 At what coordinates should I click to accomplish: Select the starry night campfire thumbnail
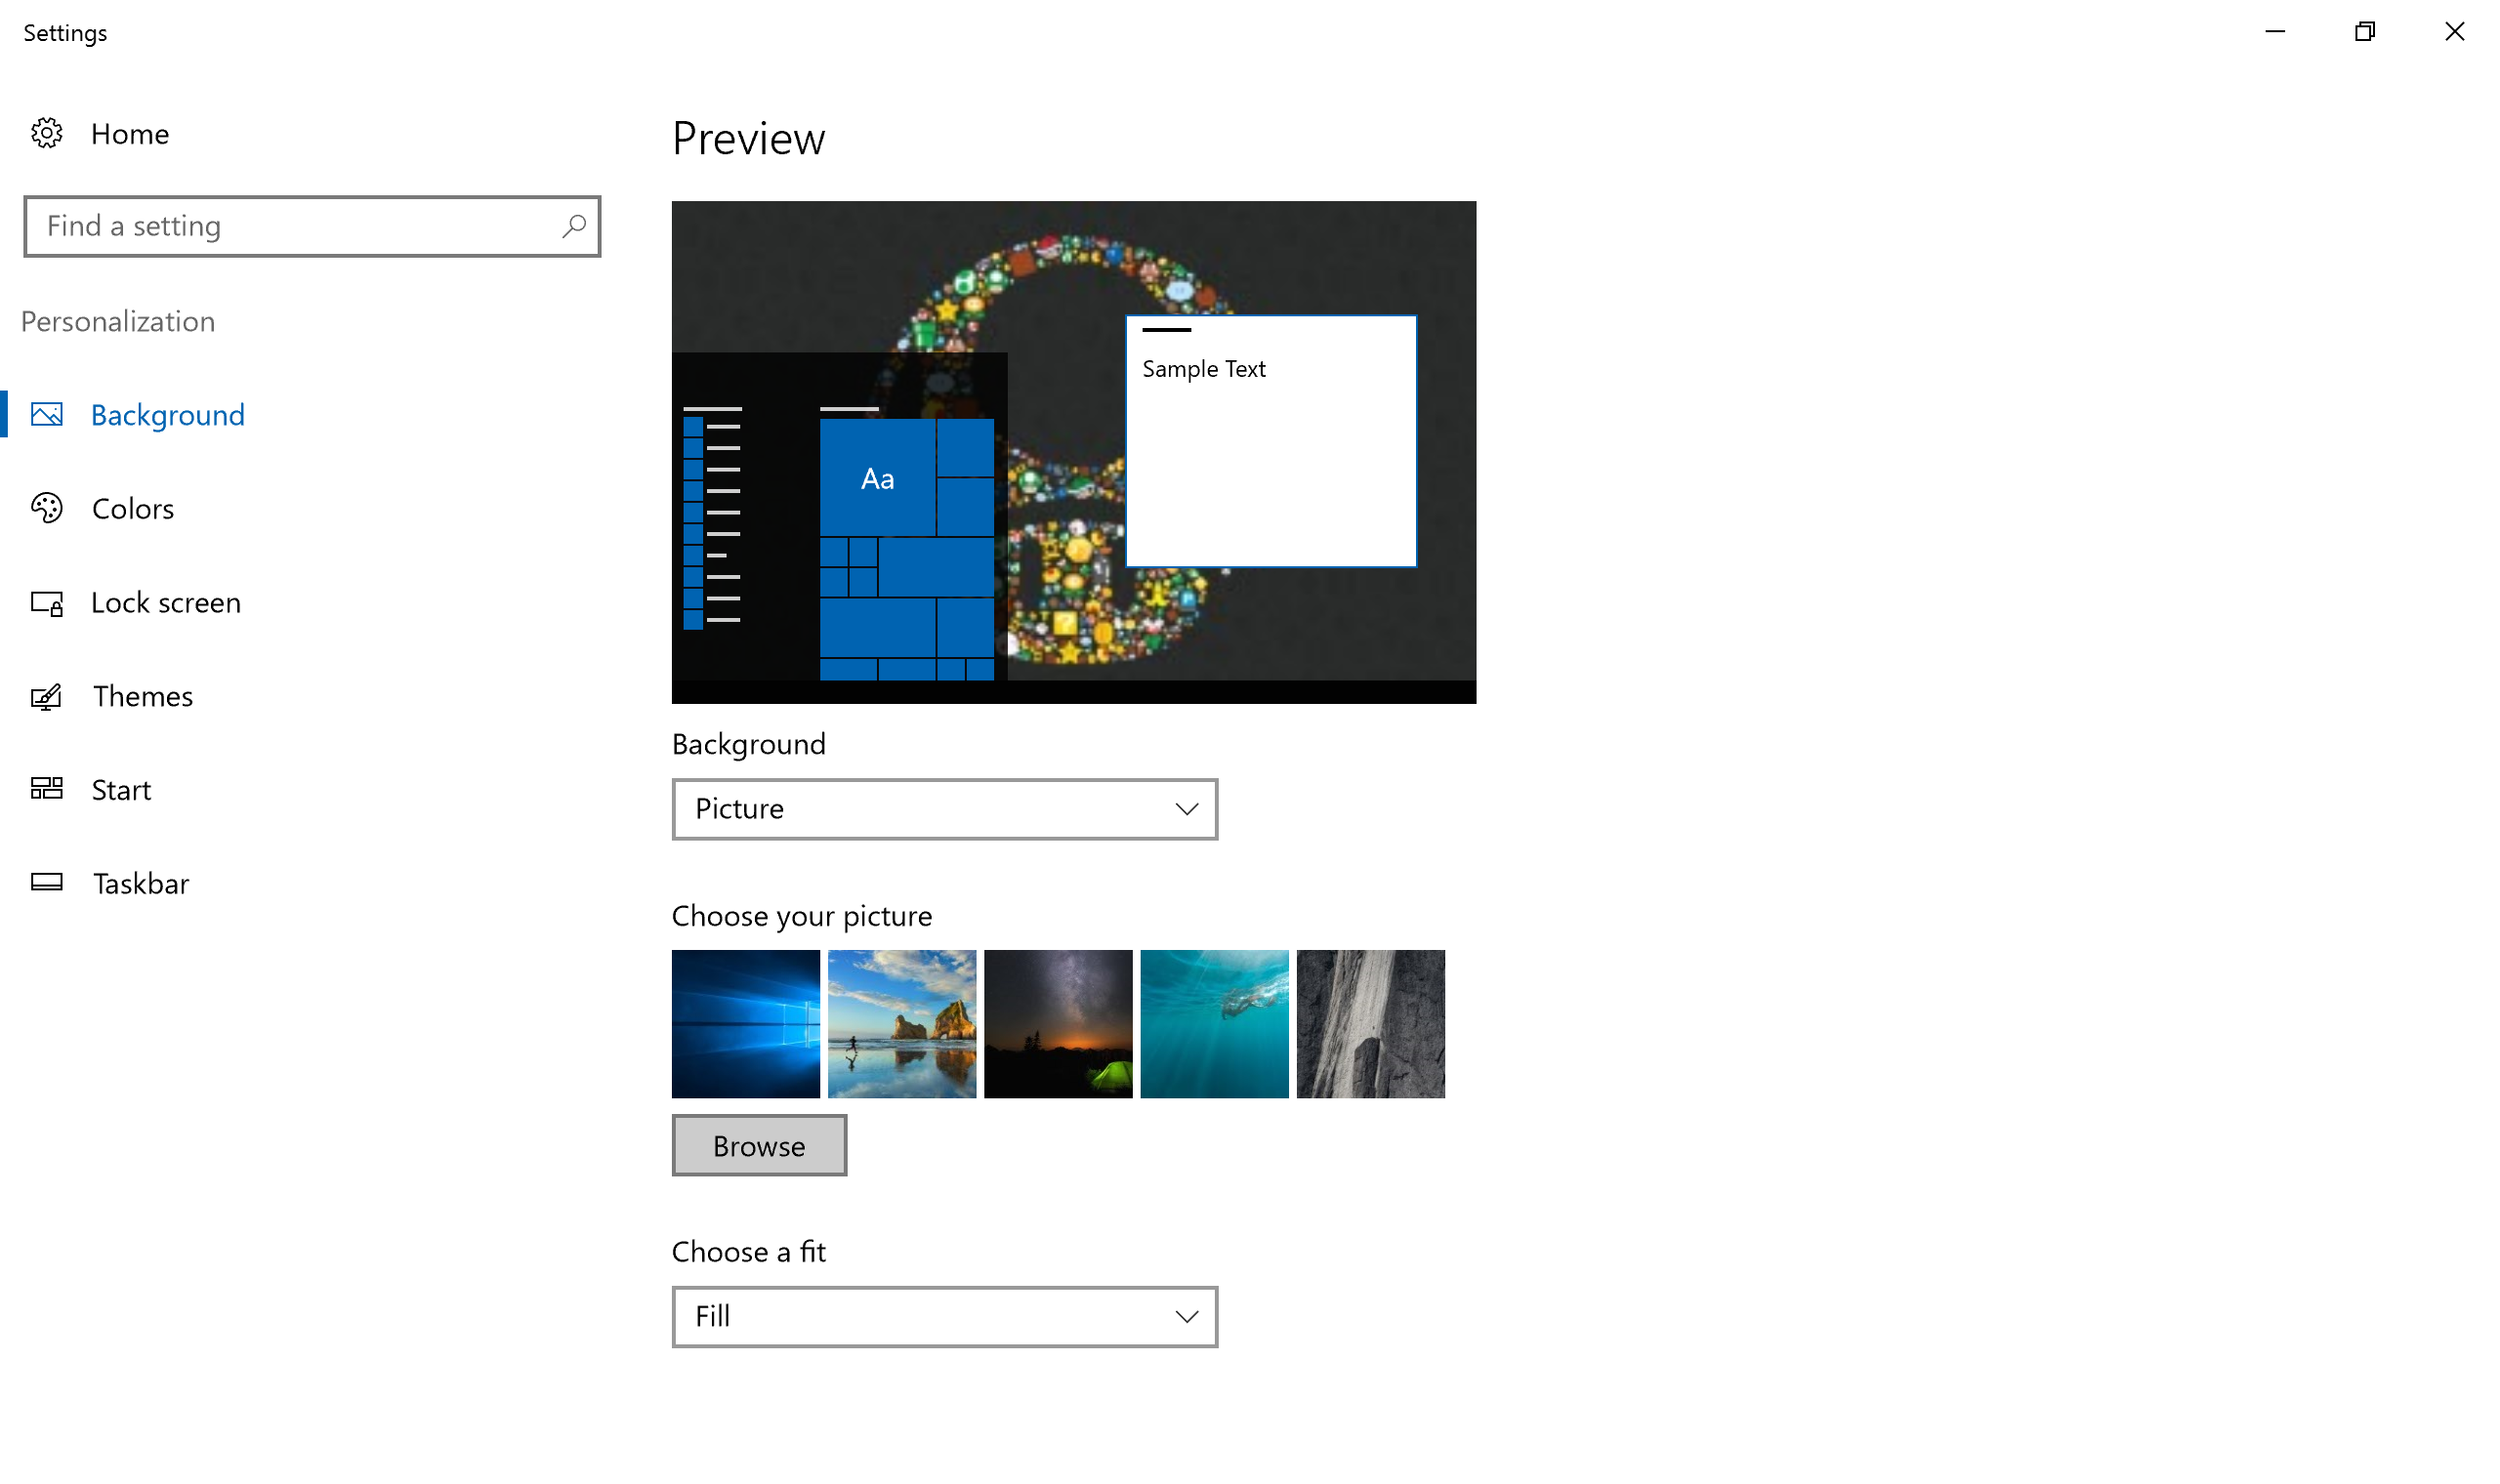1059,1023
